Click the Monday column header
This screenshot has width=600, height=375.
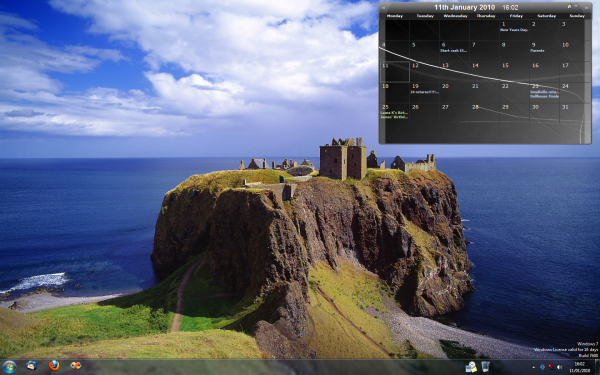[x=395, y=16]
